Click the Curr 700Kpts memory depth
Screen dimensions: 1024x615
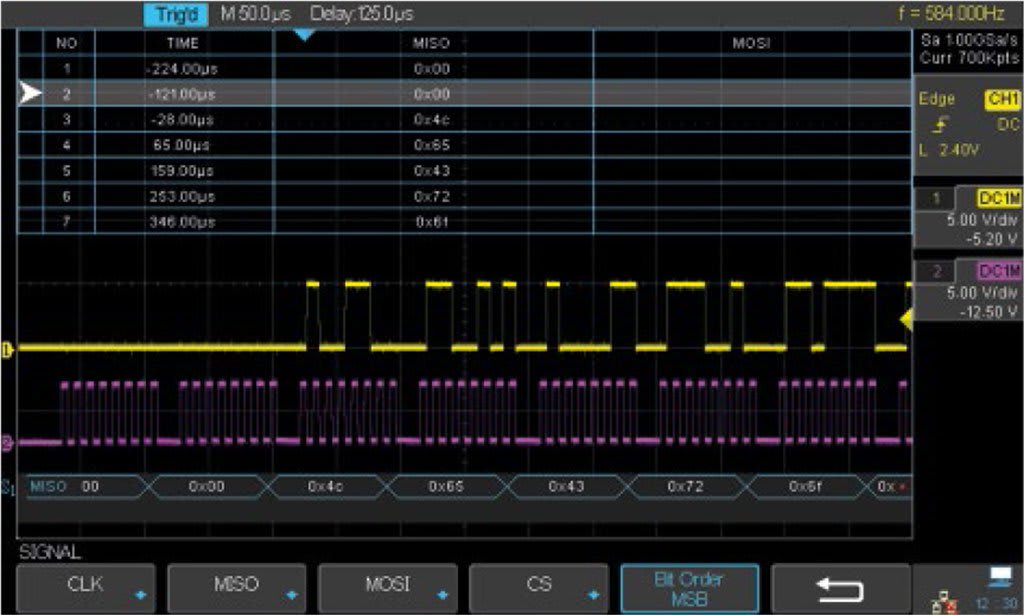969,58
